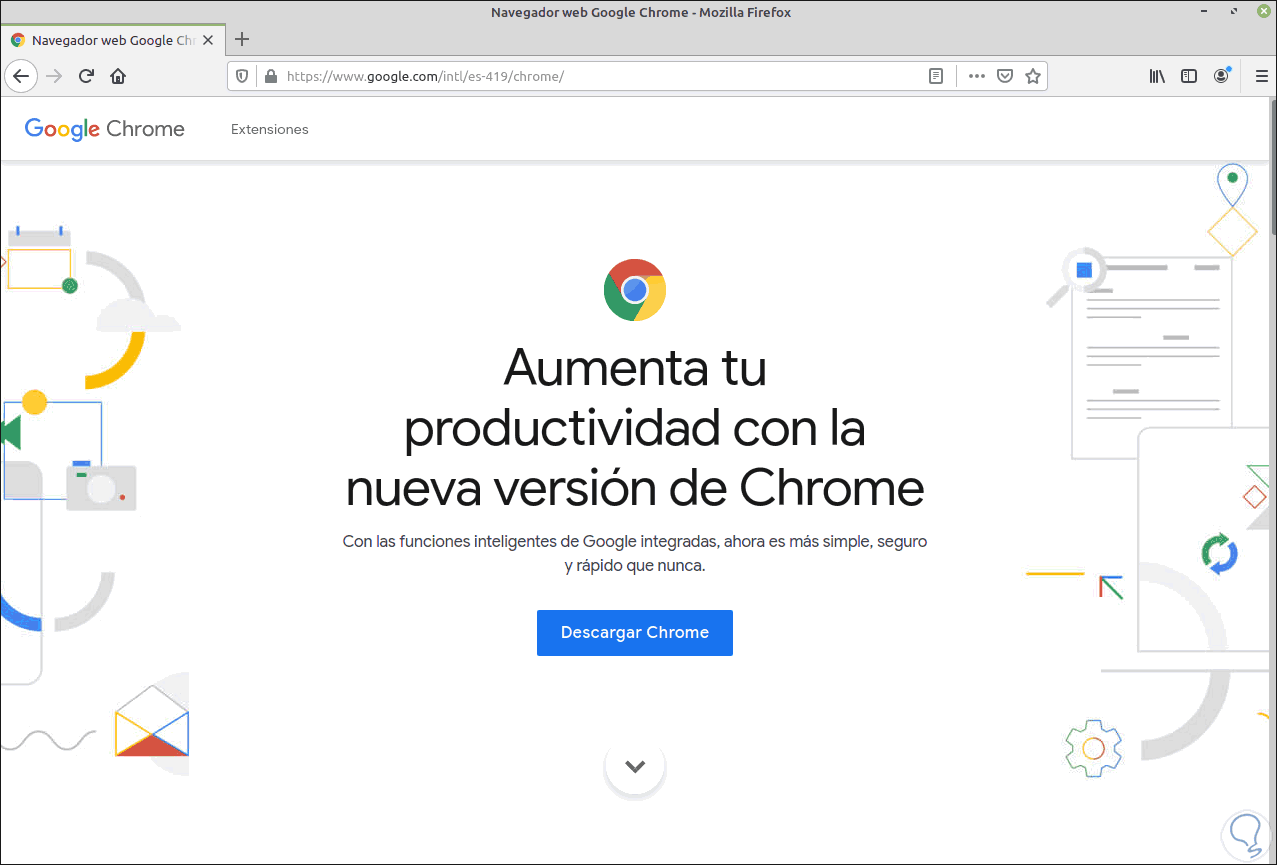Open page actions three-dot menu
Image resolution: width=1277 pixels, height=865 pixels.
click(x=977, y=76)
